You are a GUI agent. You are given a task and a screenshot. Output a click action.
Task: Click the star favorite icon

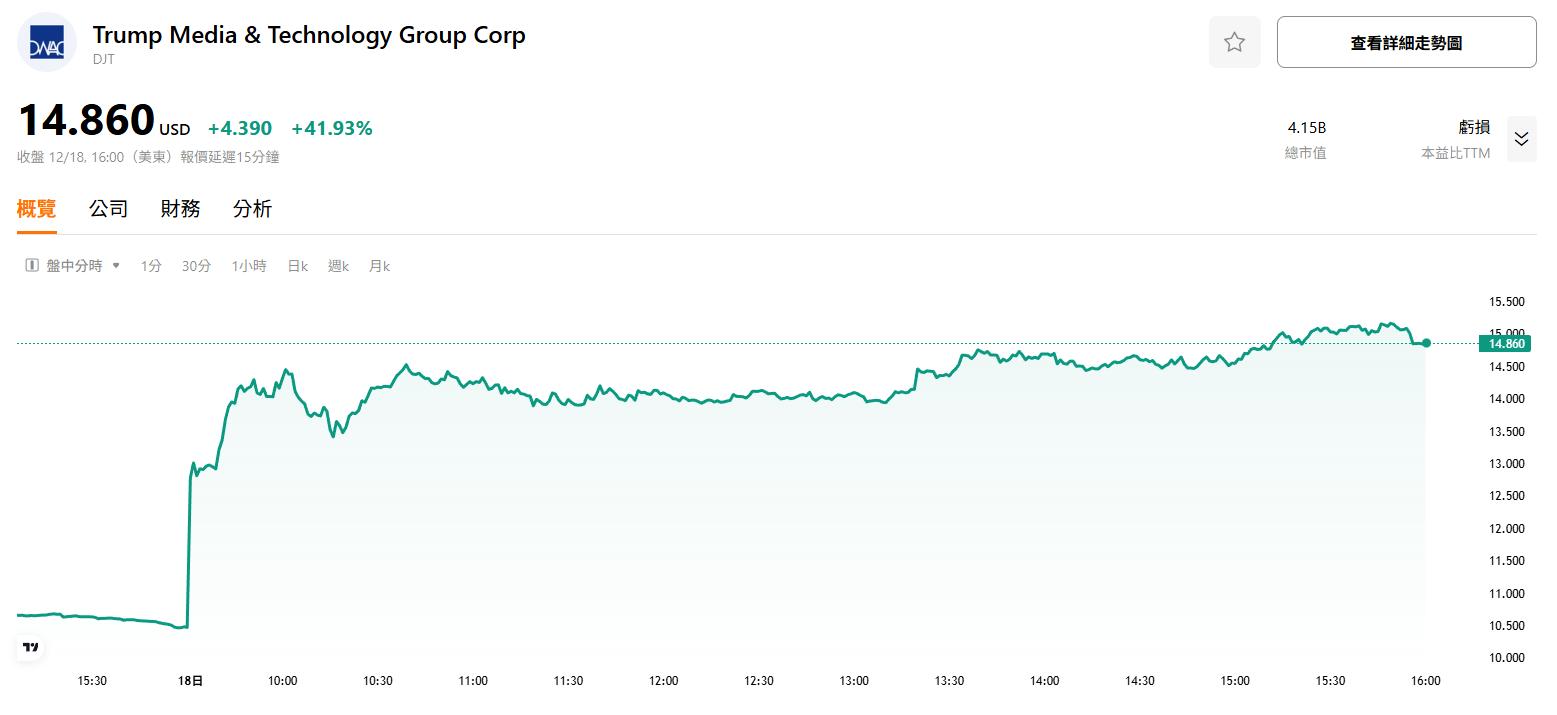point(1234,42)
